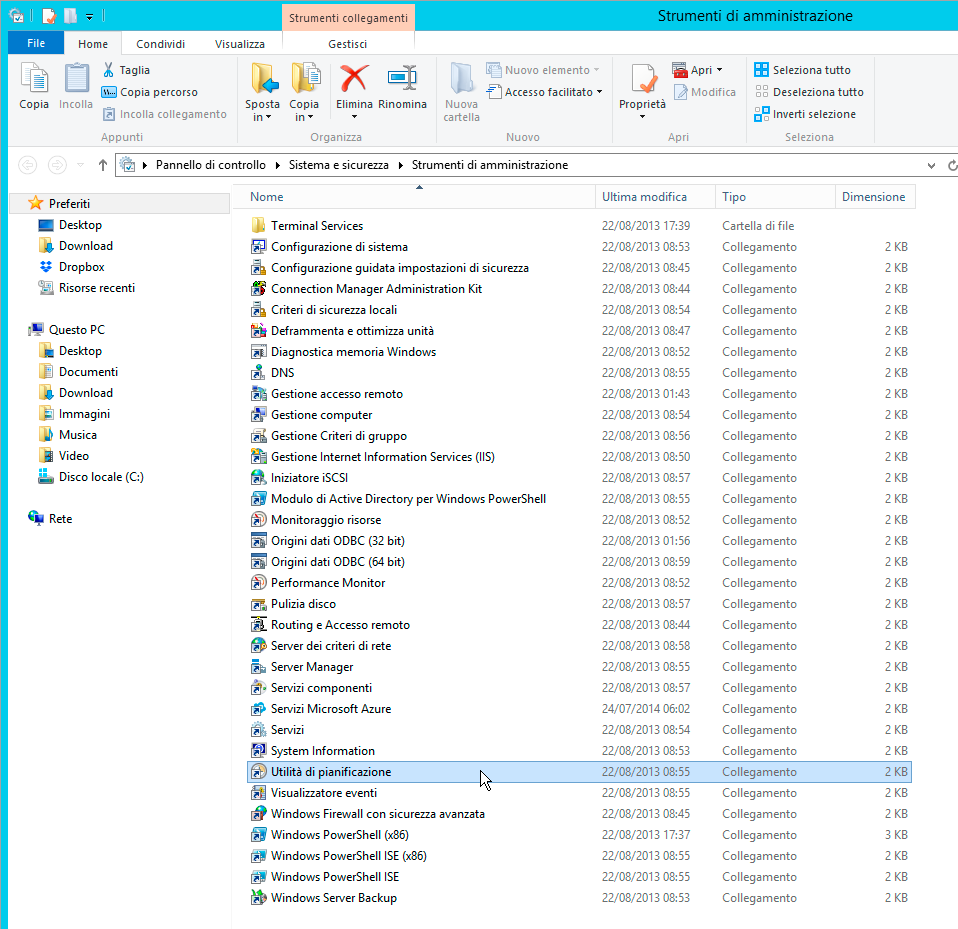Click Sistema e sicurezza breadcrumb
The image size is (958, 929).
(x=338, y=165)
